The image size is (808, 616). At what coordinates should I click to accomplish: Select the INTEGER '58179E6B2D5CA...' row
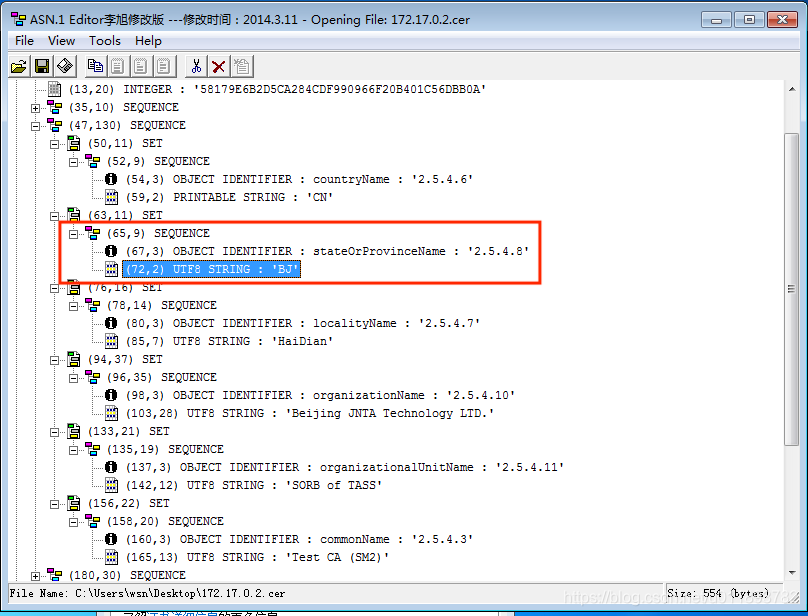pos(277,89)
